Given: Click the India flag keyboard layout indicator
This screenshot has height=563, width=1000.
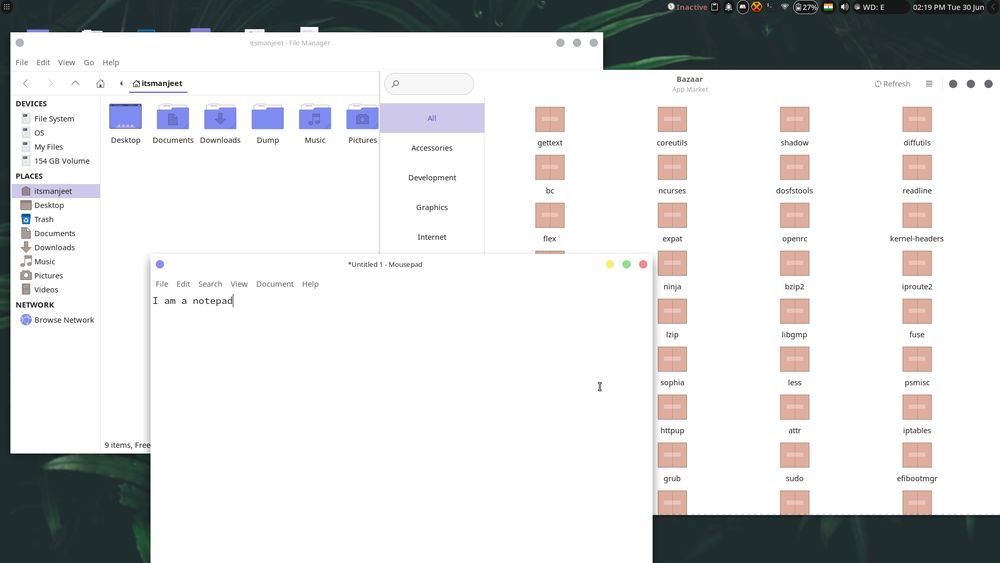Looking at the screenshot, I should pos(828,7).
